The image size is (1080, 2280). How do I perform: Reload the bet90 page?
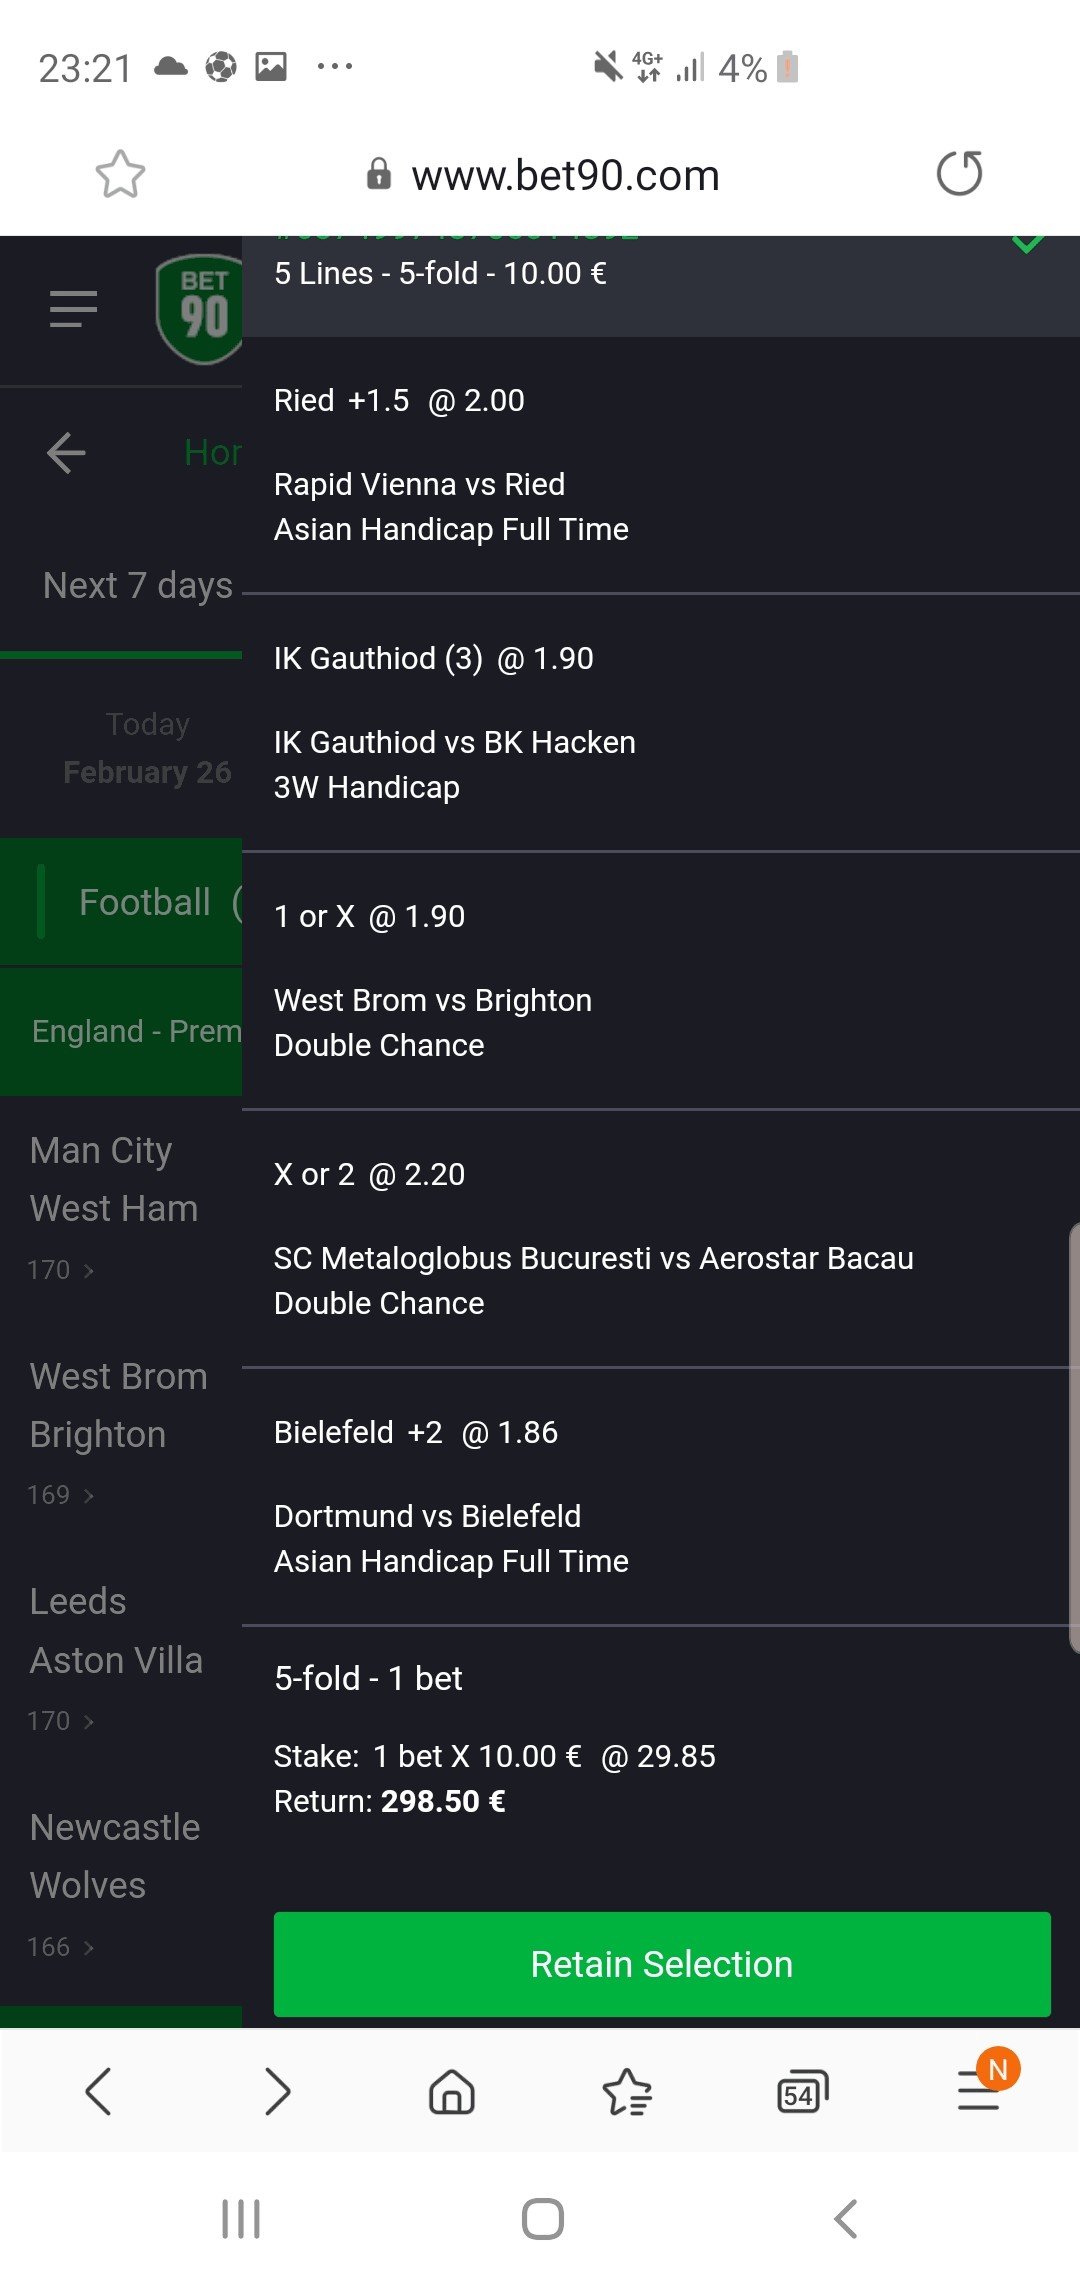click(959, 174)
